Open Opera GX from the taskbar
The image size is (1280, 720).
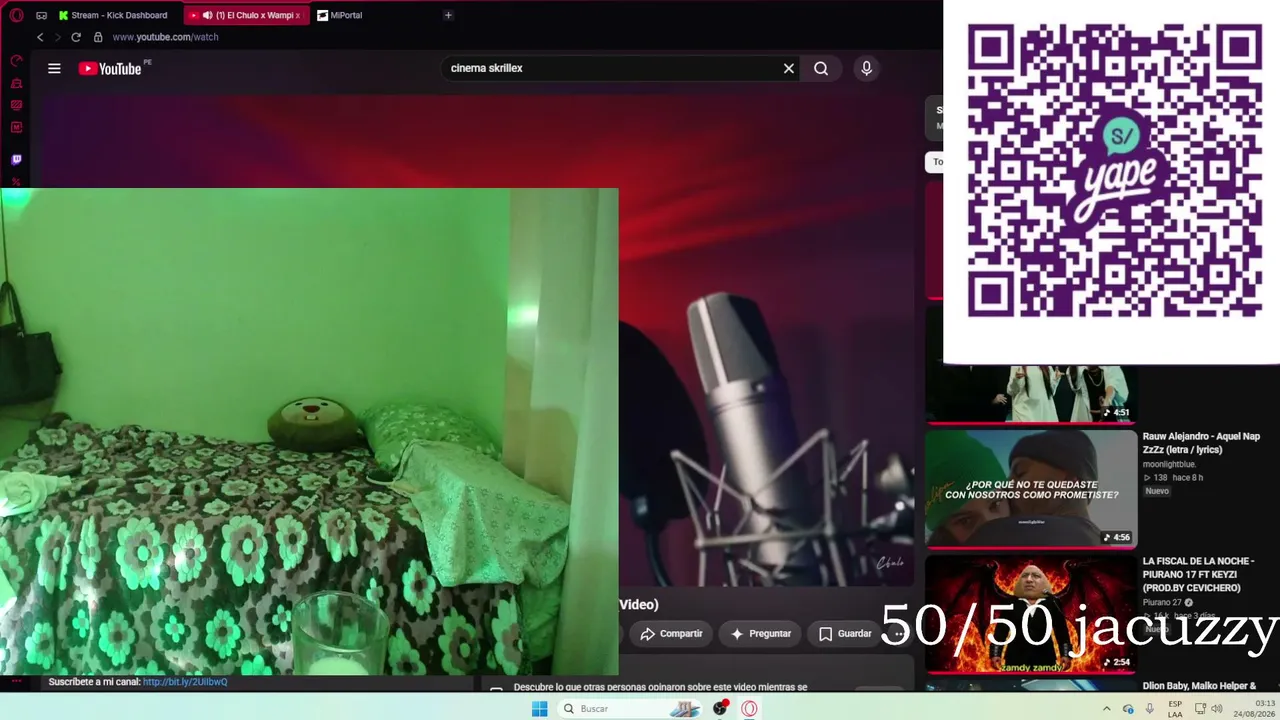tap(749, 708)
